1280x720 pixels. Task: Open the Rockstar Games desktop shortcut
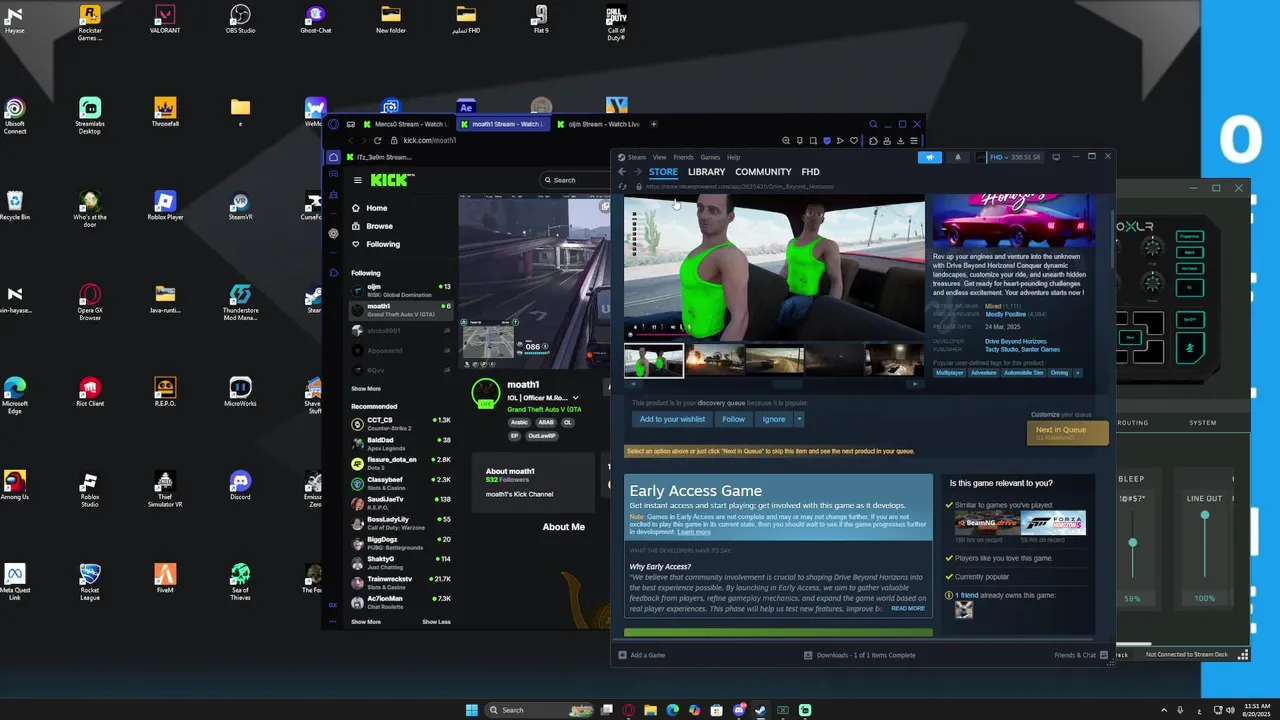tap(90, 22)
